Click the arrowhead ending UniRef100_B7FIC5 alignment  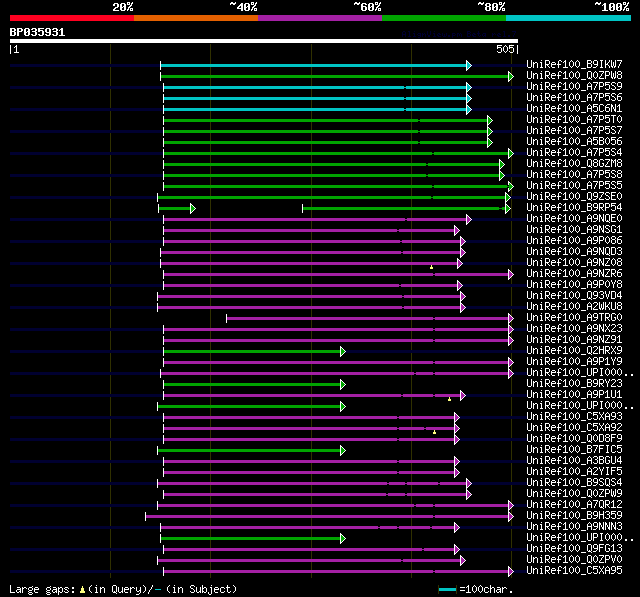point(343,451)
